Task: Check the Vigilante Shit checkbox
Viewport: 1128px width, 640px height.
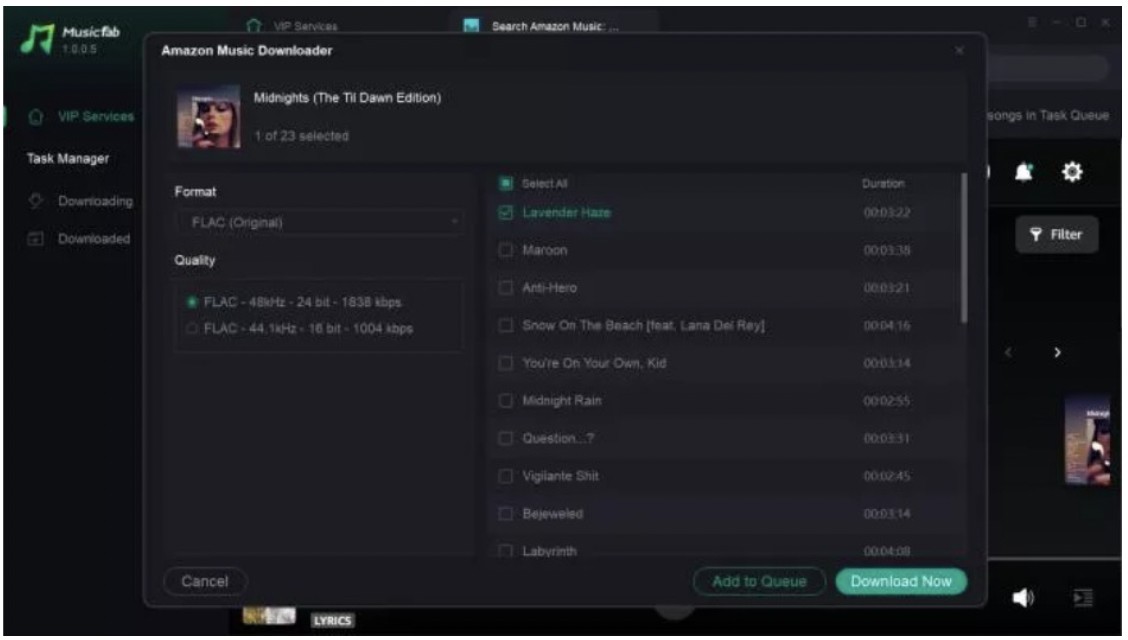Action: click(x=506, y=476)
